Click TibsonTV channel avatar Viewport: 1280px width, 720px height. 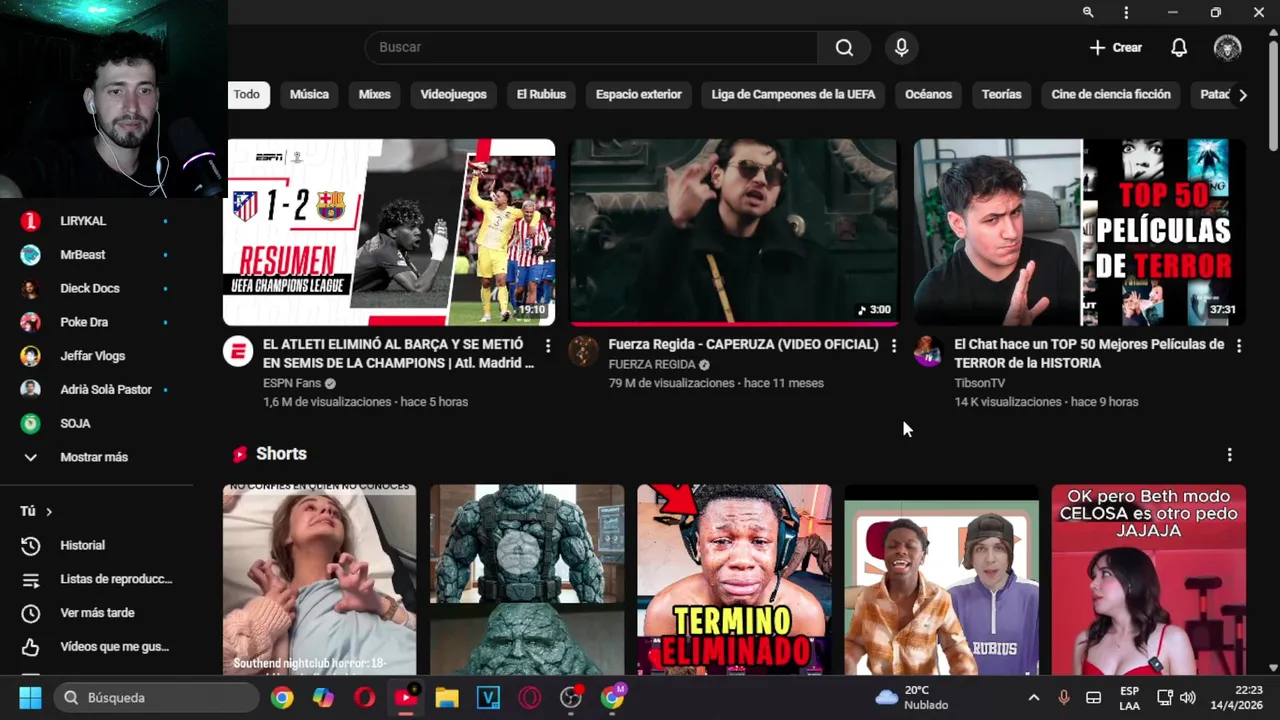[x=929, y=351]
